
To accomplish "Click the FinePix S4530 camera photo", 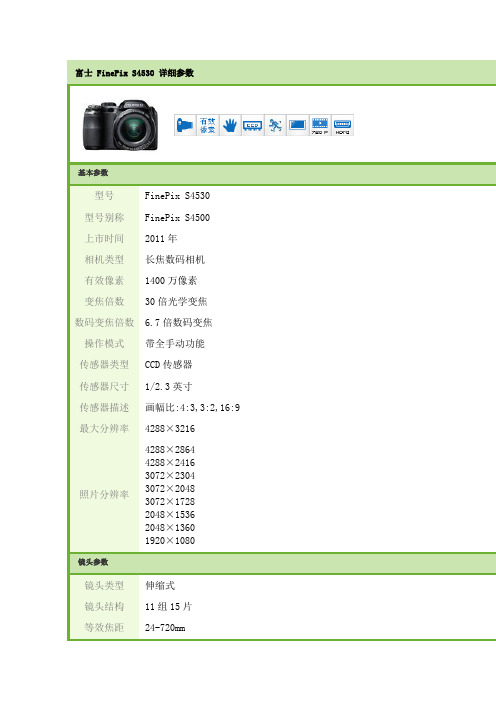I will coord(120,125).
